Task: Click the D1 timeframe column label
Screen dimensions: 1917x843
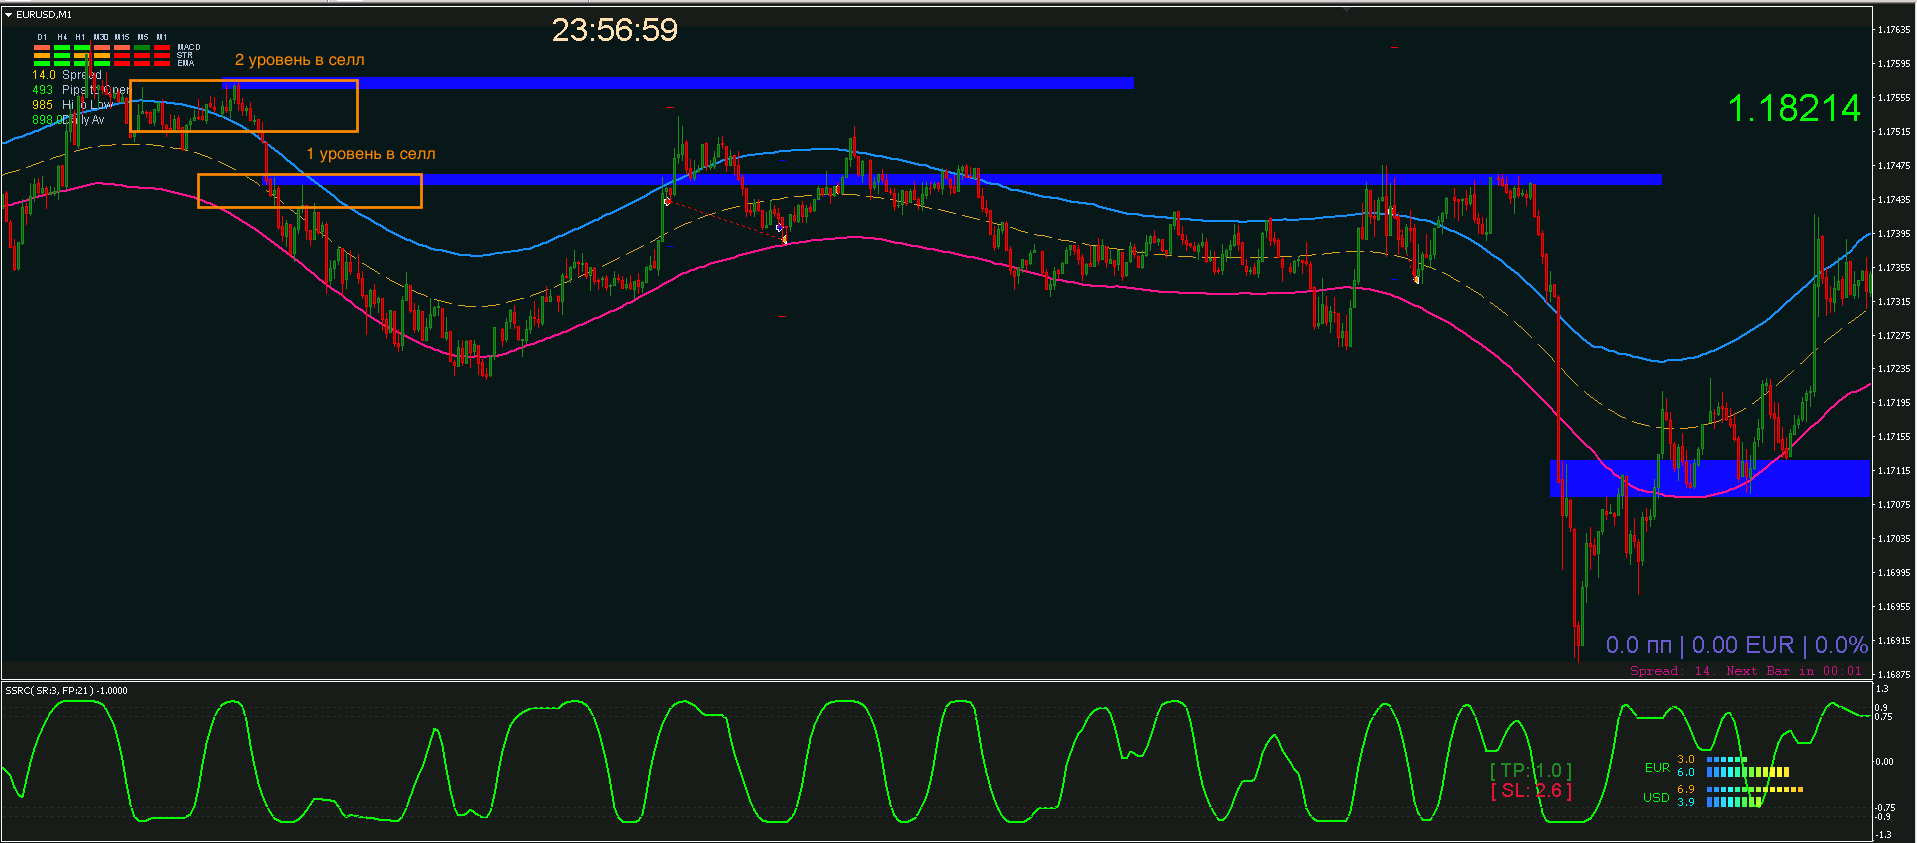Action: 42,37
